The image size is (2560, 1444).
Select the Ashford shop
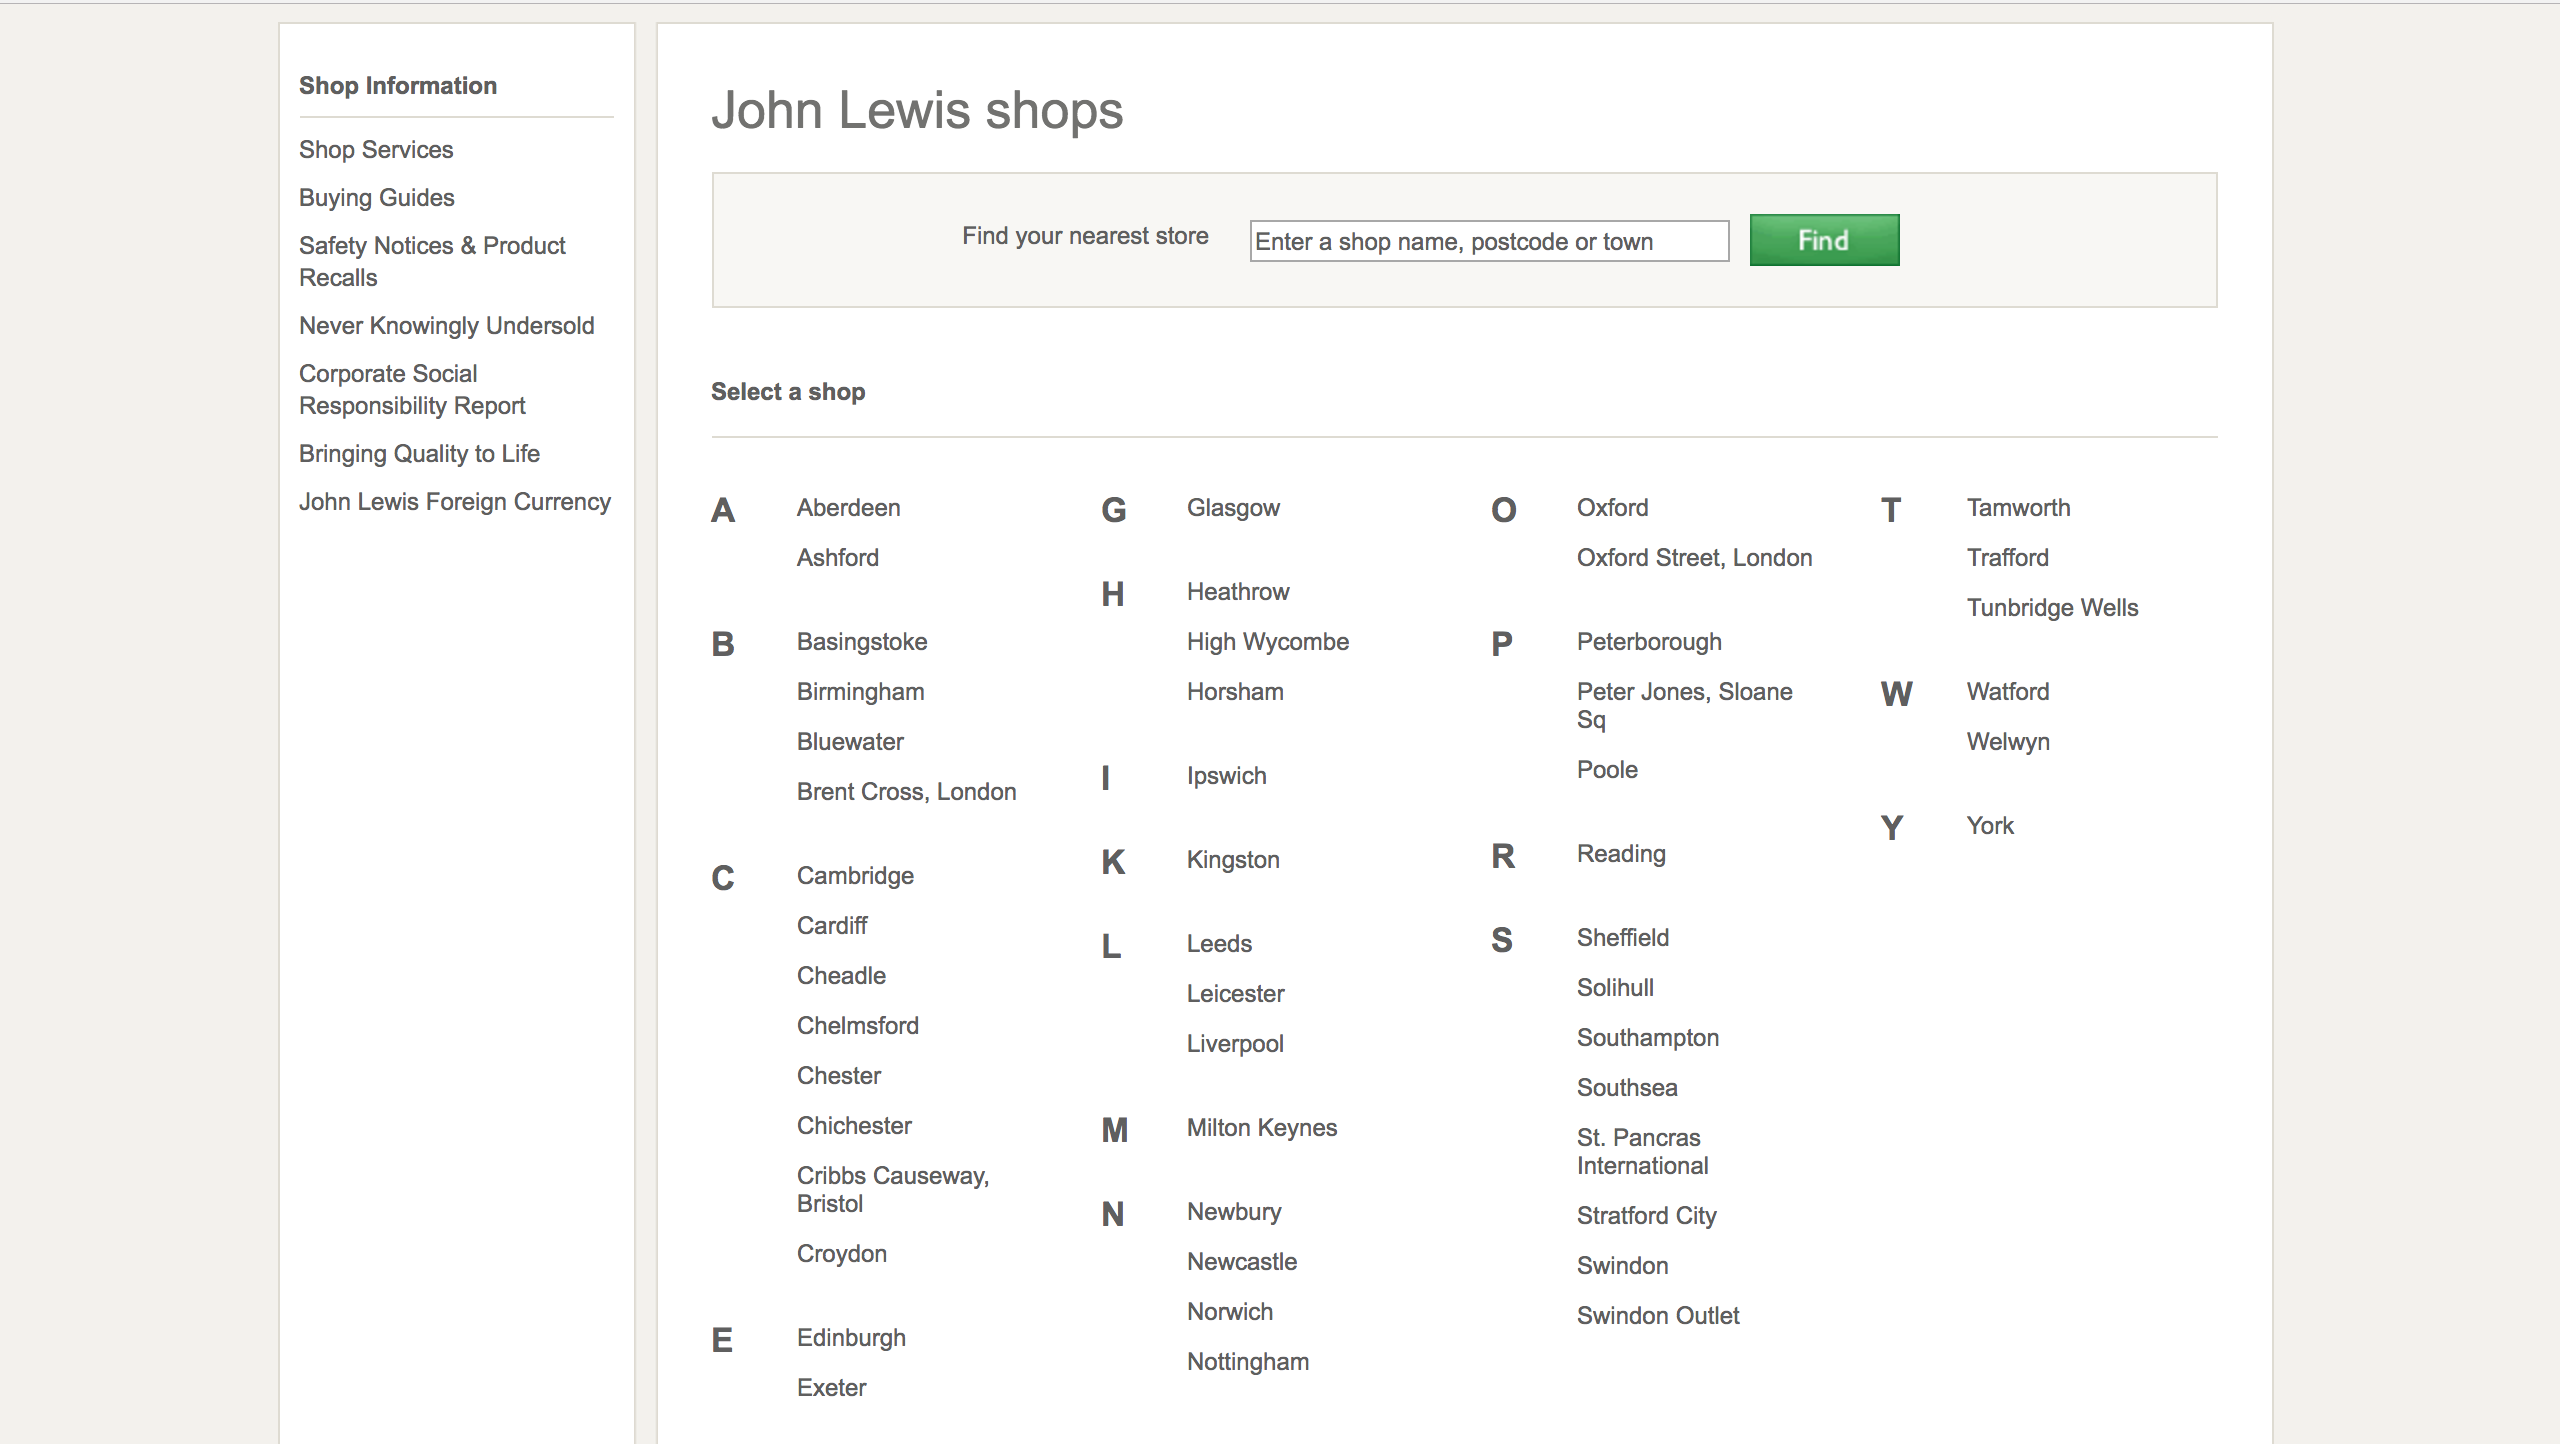[x=838, y=558]
